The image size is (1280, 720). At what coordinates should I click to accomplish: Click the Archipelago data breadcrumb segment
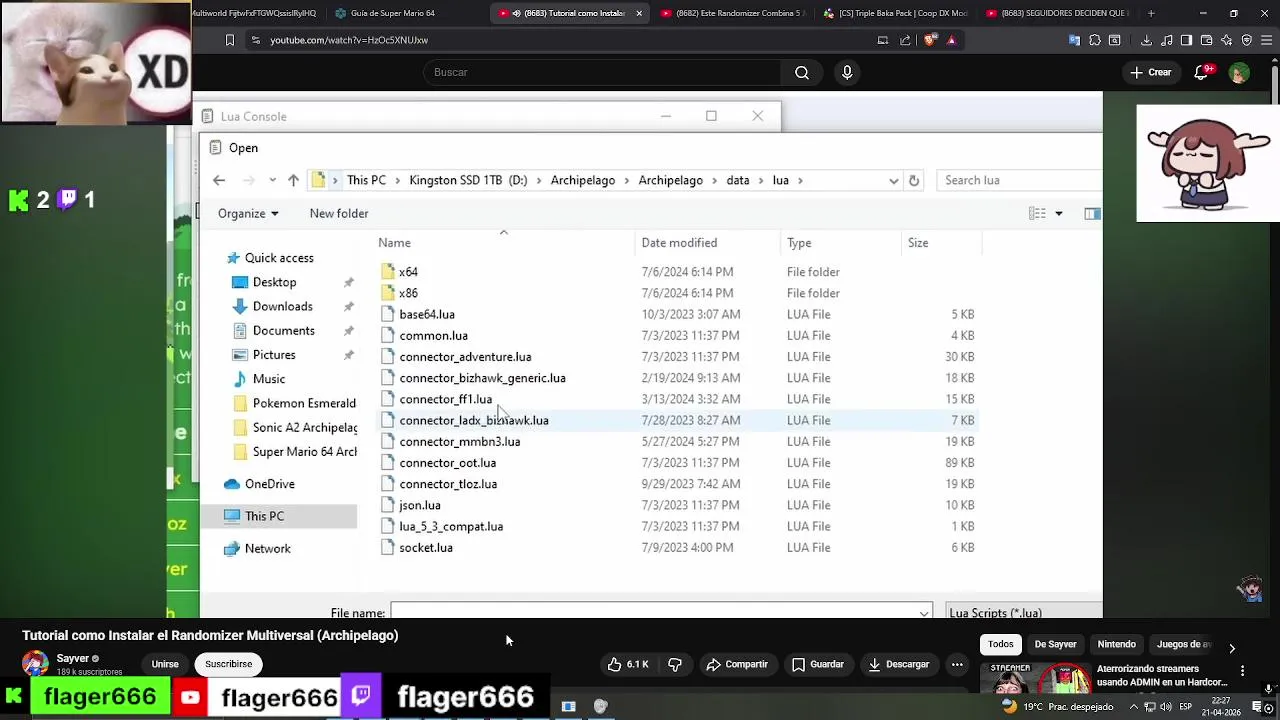[x=737, y=180]
